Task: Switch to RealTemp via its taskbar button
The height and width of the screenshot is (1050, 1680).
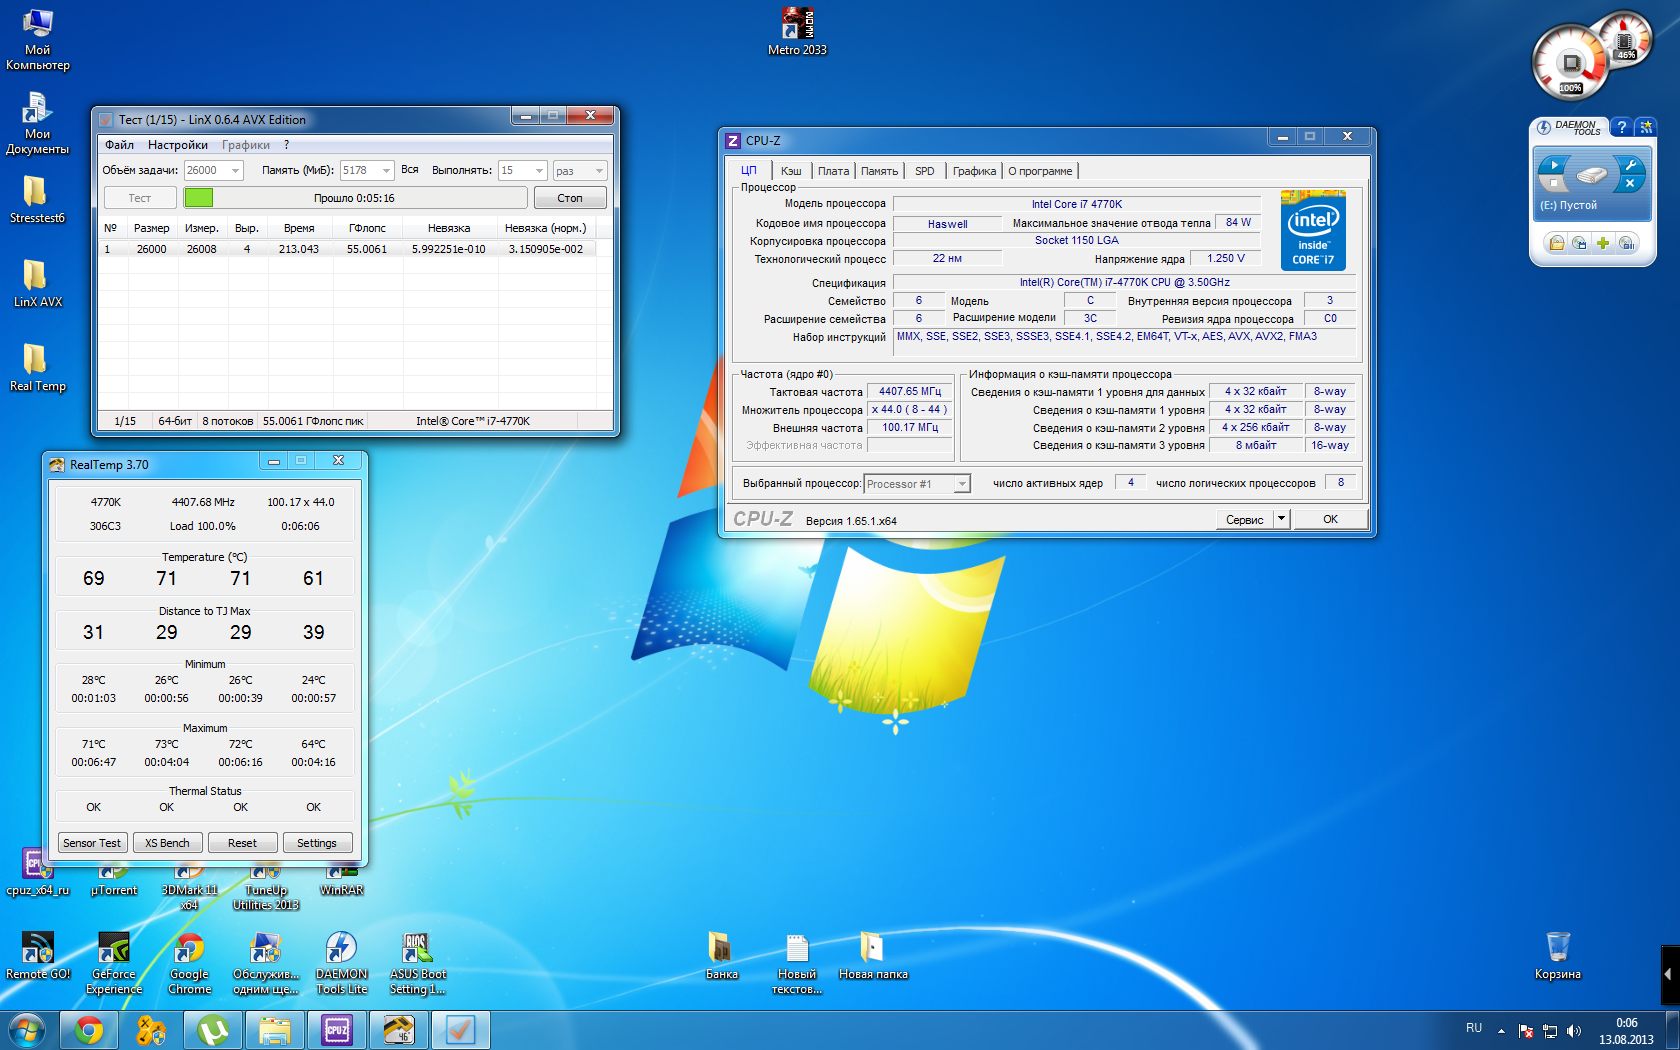Action: tap(399, 1030)
